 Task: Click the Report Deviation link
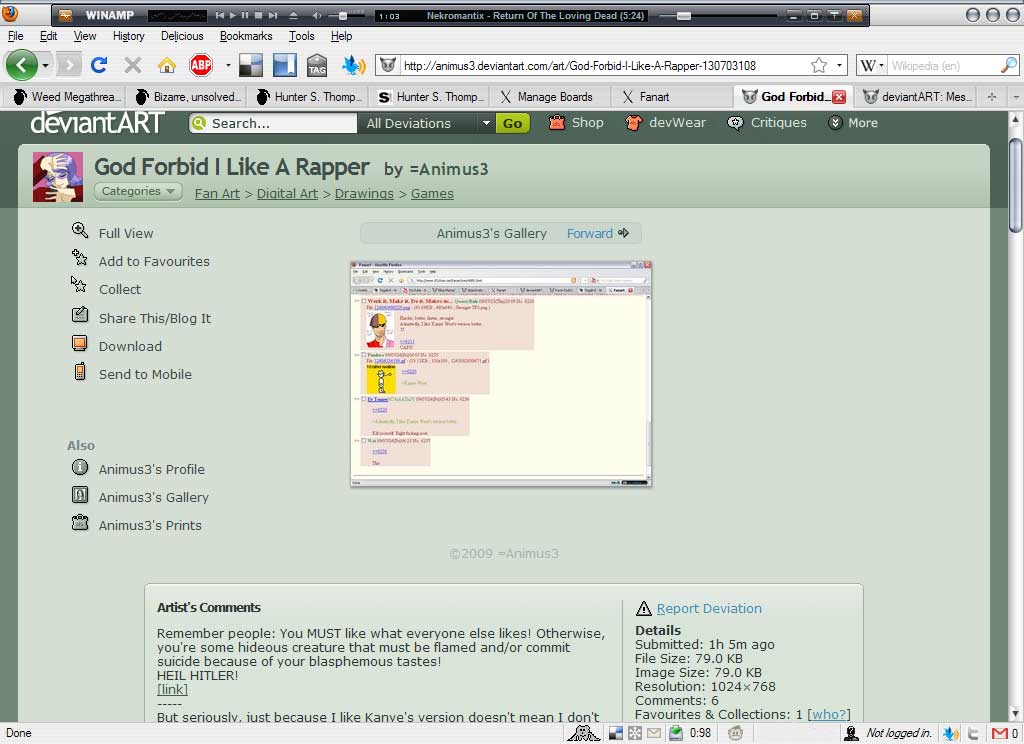point(708,608)
